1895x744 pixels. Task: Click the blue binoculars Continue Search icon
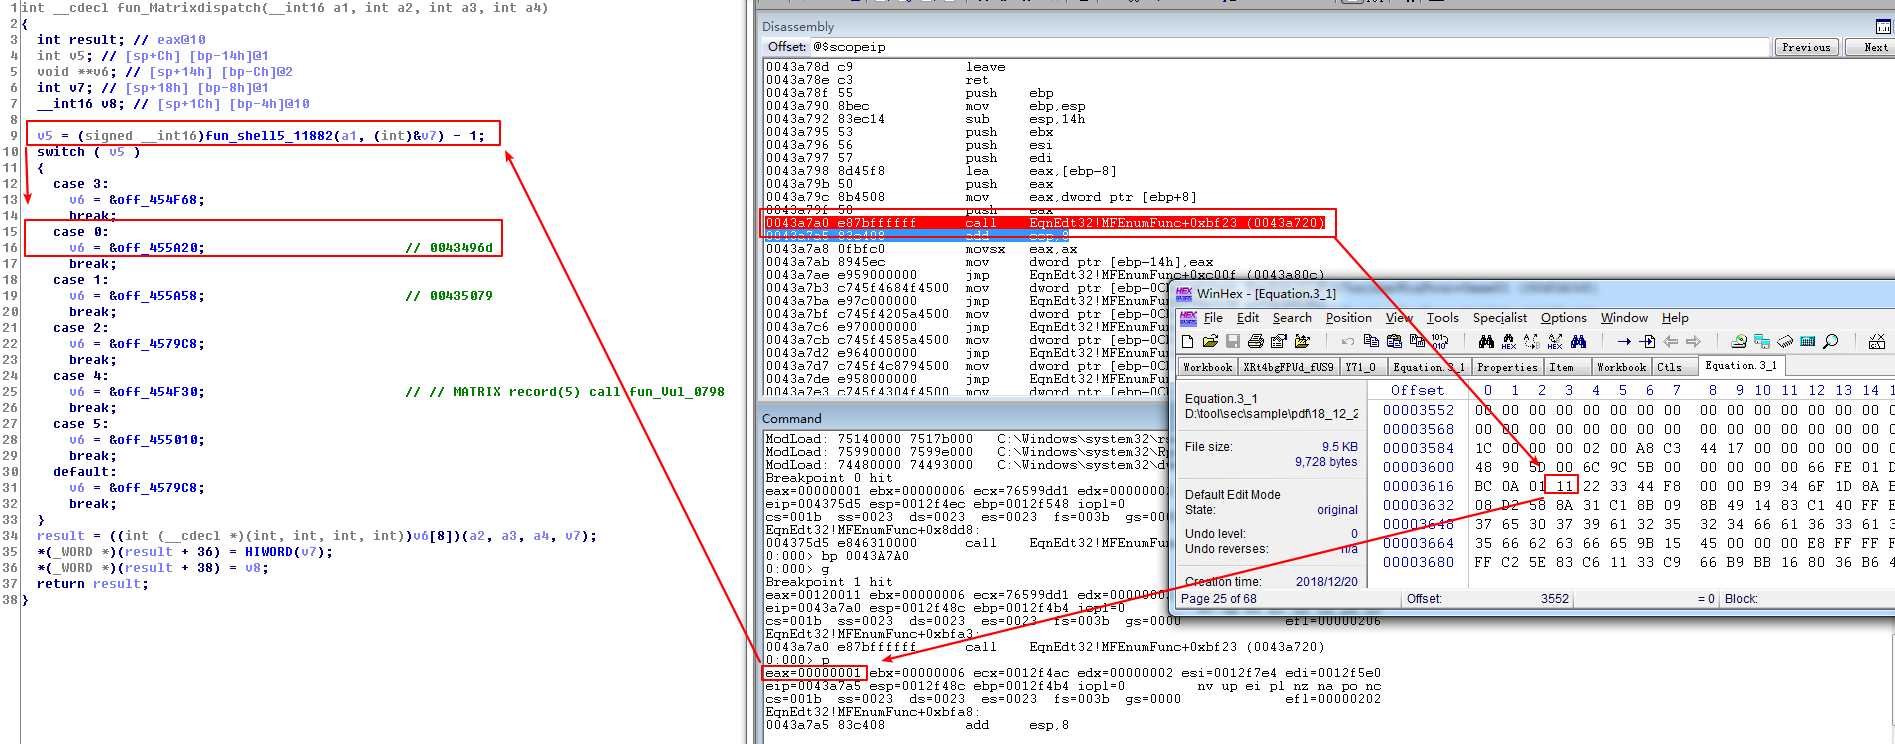pos(1577,342)
